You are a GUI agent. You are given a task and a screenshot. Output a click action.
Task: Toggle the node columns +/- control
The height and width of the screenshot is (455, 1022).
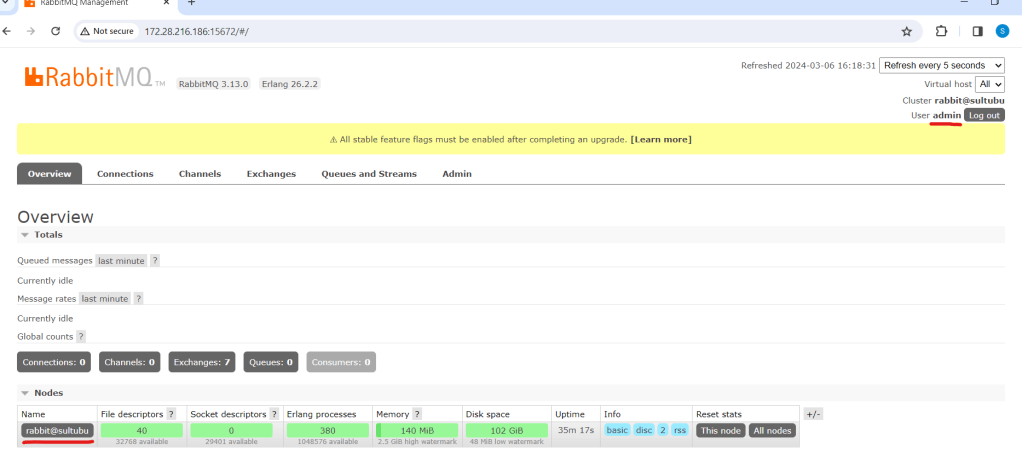pyautogui.click(x=812, y=414)
